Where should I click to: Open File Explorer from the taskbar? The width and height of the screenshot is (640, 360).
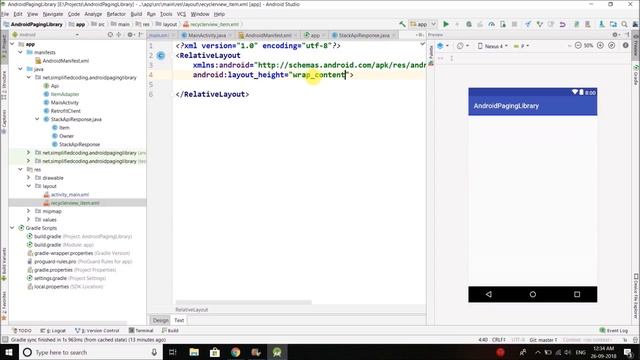[x=194, y=352]
